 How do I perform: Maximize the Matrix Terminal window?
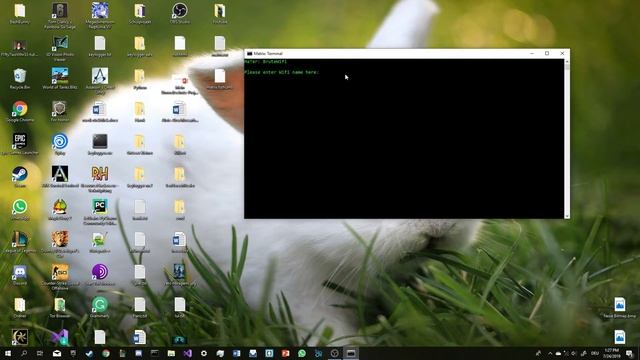click(x=547, y=53)
